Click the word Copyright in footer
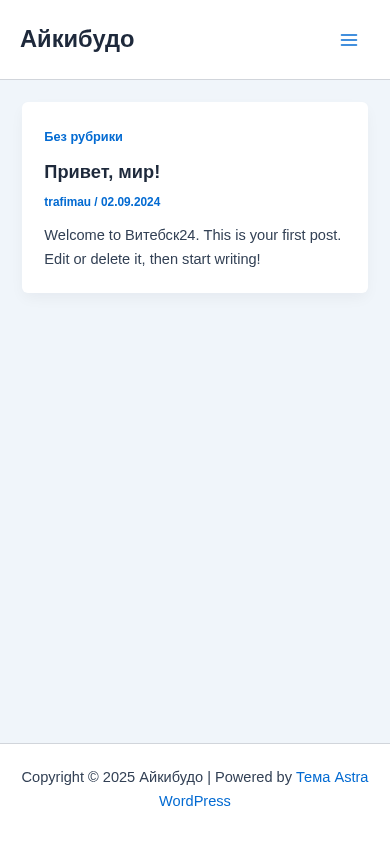The image size is (390, 844). click(x=53, y=777)
